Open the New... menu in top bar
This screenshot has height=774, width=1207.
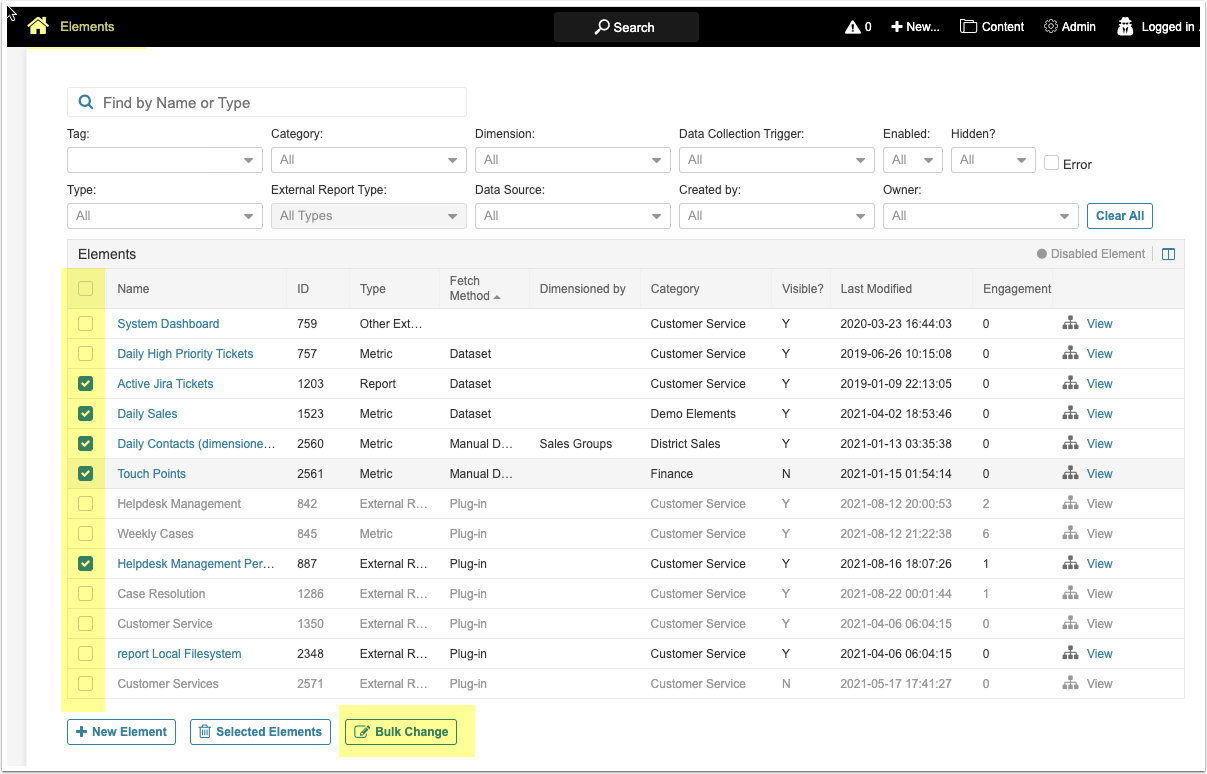click(x=915, y=27)
